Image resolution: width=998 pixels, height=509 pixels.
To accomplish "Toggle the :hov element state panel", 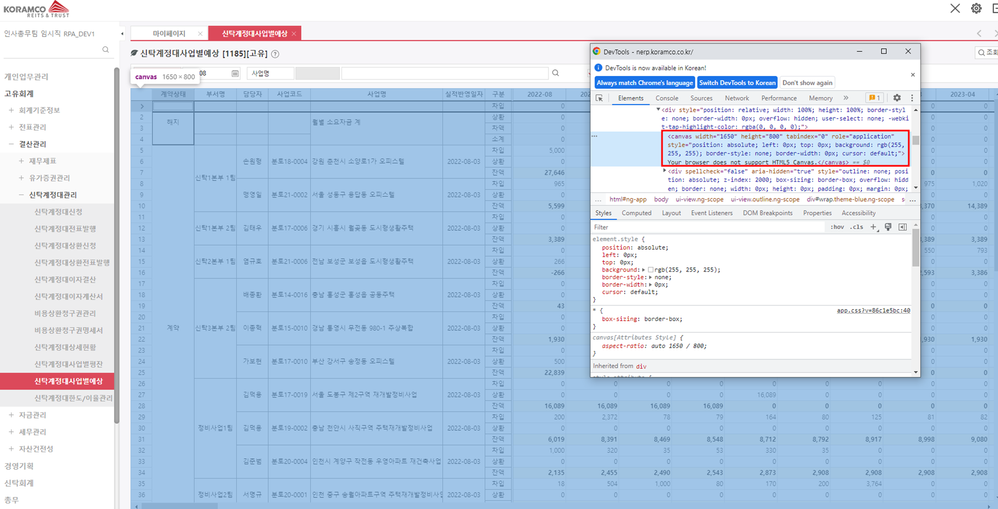I will point(835,227).
